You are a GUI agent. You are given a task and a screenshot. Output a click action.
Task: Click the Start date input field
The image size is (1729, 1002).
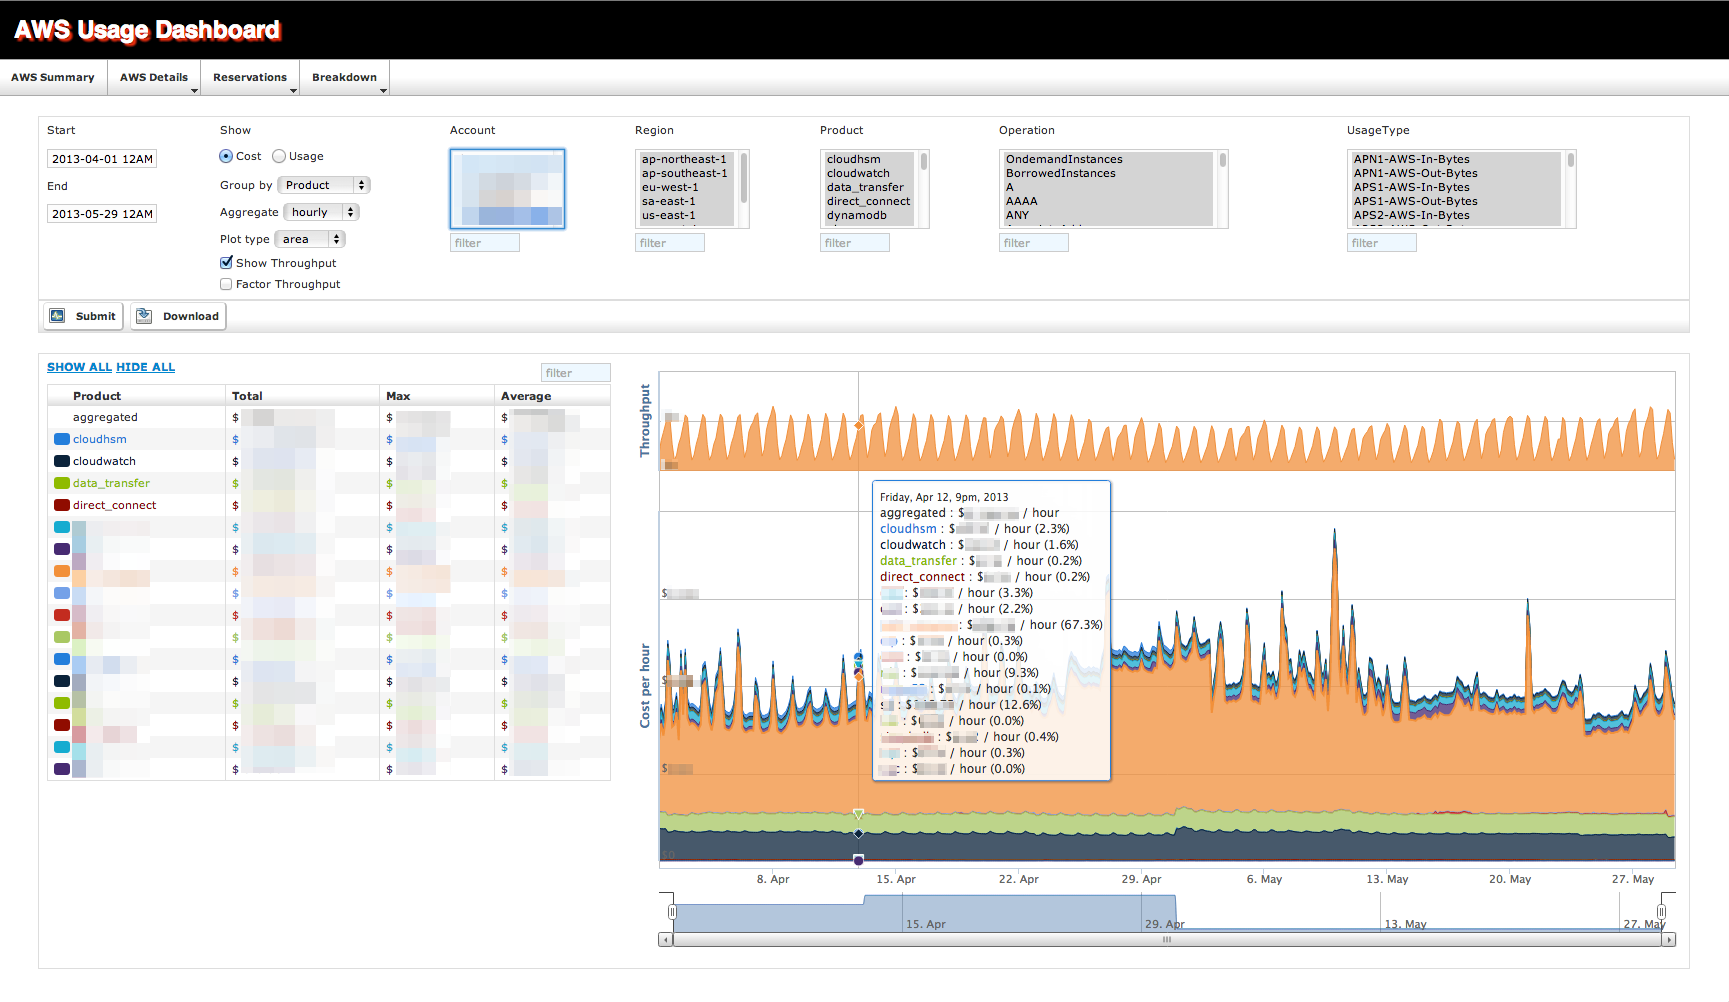click(x=102, y=159)
